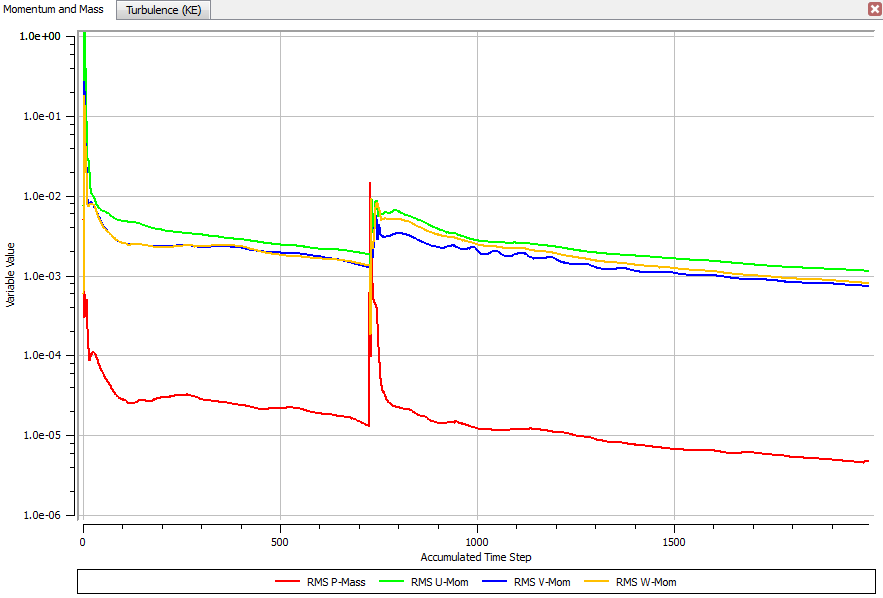Click the Accumulated Time Step axis title
This screenshot has width=883, height=598.
476,557
